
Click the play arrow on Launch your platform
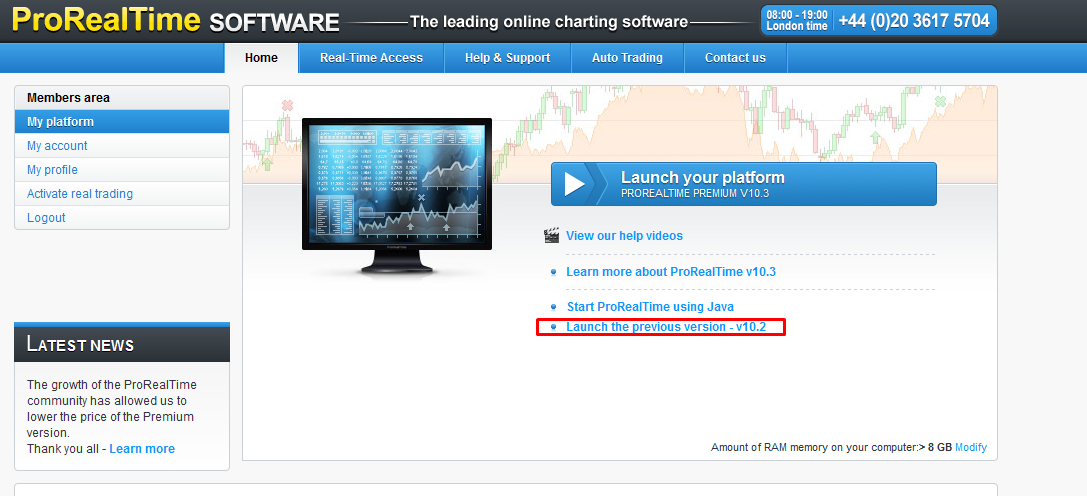point(574,184)
